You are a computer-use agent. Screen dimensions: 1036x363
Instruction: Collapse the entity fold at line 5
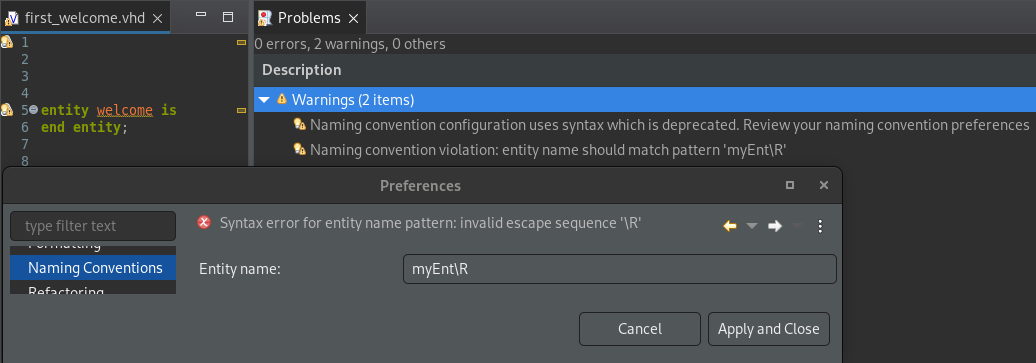[x=34, y=109]
